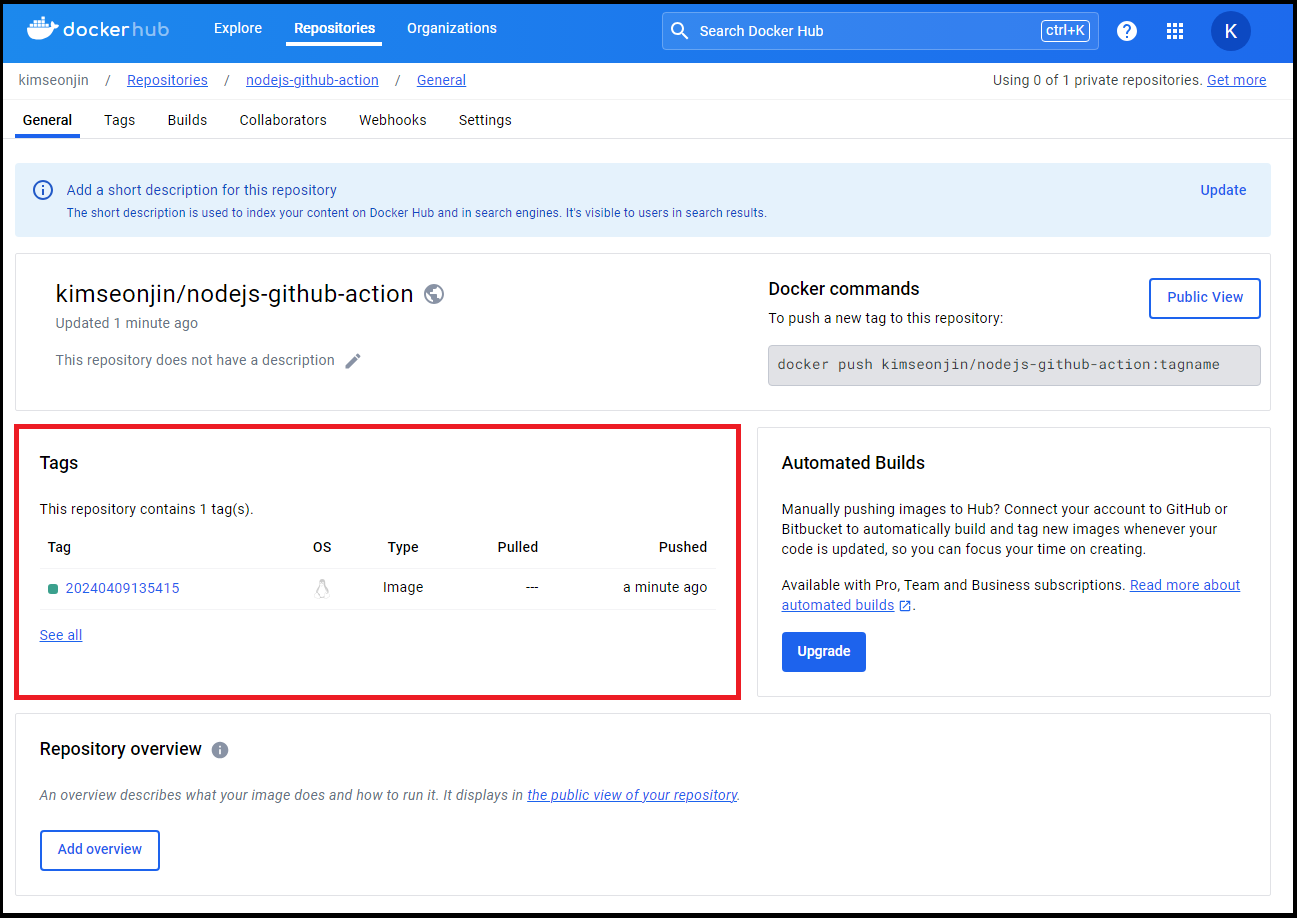
Task: Switch to the General tab
Action: point(47,120)
